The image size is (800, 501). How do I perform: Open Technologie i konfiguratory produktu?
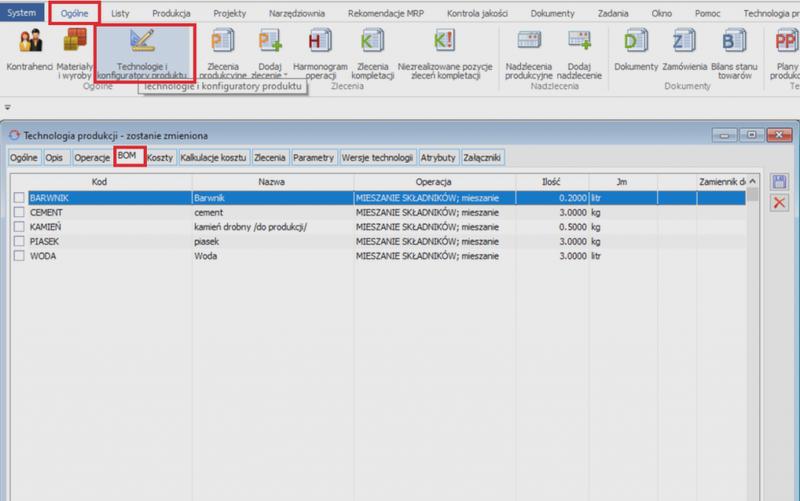coord(142,53)
